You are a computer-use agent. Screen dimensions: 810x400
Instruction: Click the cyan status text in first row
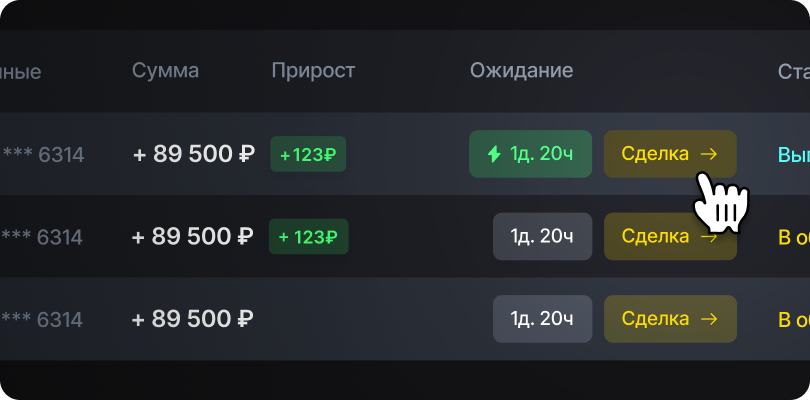click(x=793, y=155)
